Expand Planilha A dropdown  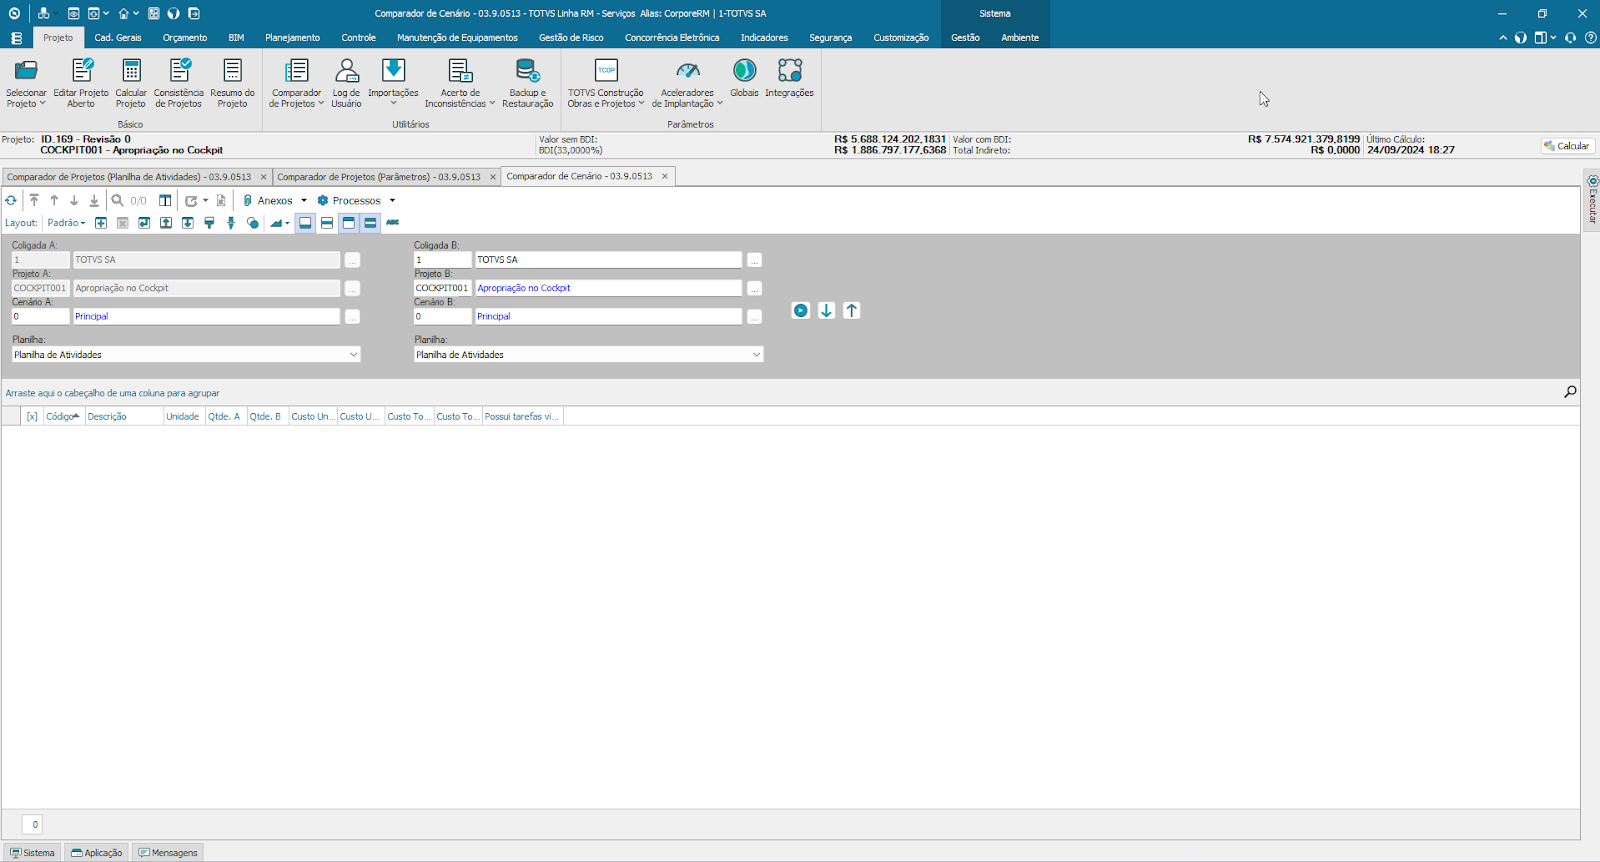click(x=353, y=354)
